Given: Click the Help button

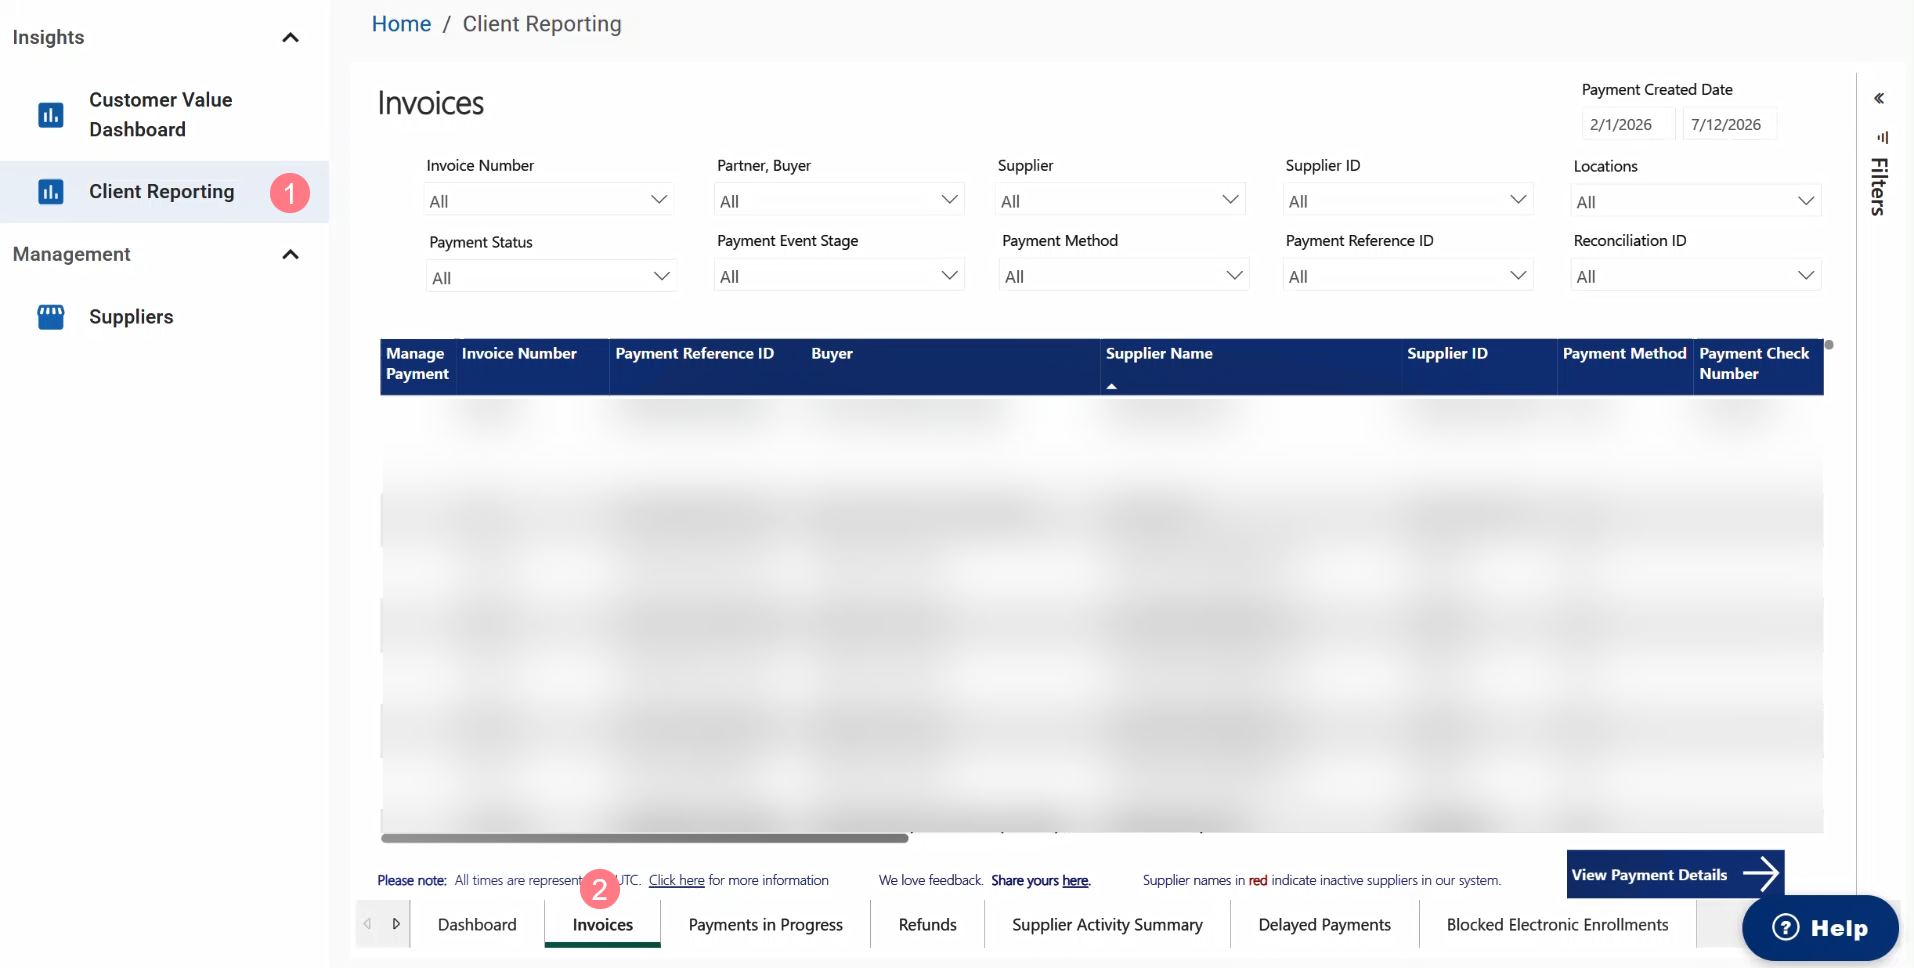Looking at the screenshot, I should point(1820,928).
